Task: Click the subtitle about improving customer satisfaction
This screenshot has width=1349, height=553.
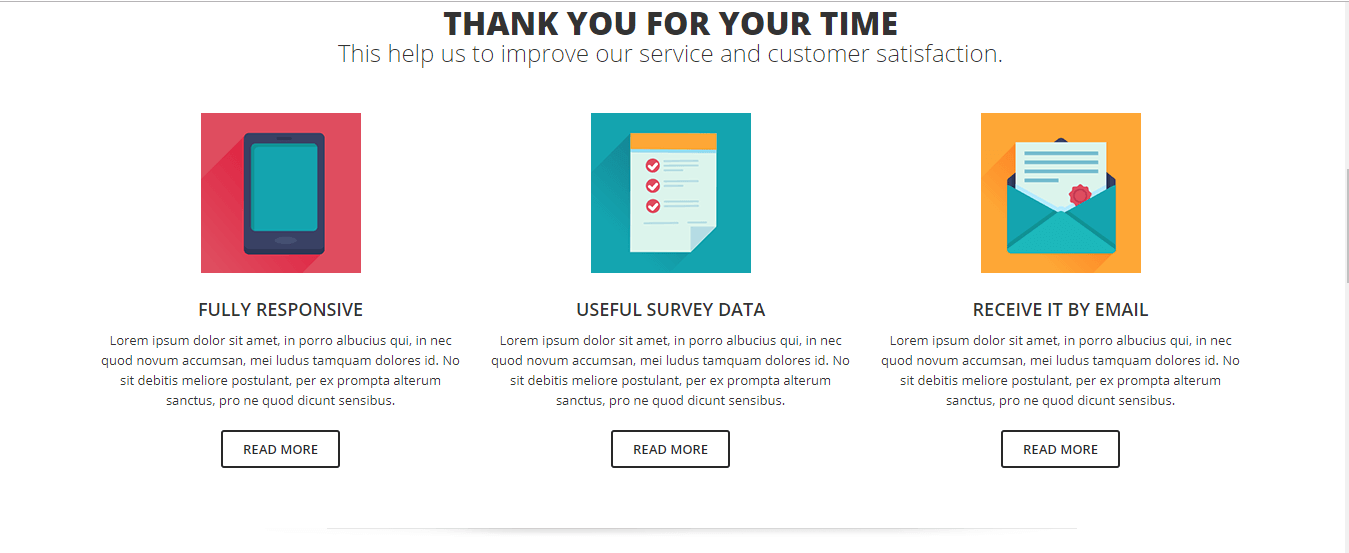Action: tap(670, 54)
